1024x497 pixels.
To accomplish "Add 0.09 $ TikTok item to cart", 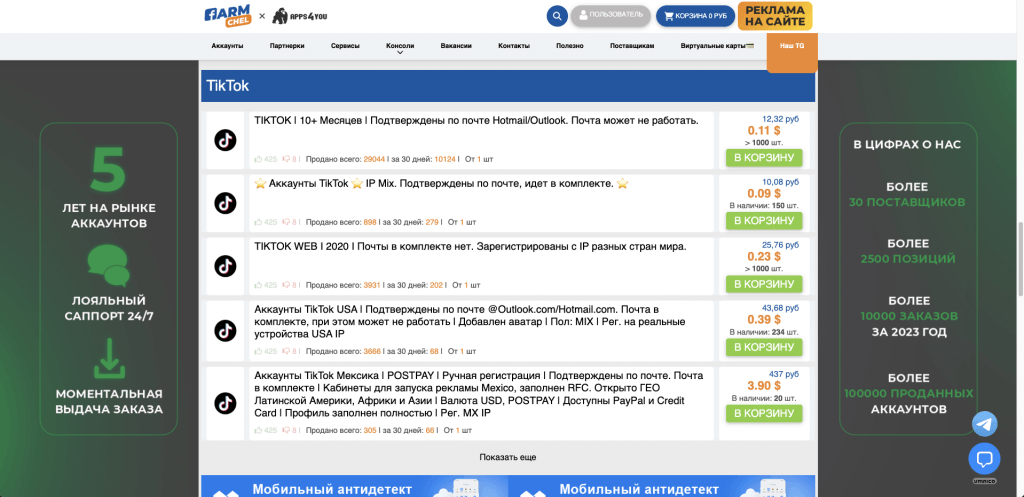I will click(763, 221).
